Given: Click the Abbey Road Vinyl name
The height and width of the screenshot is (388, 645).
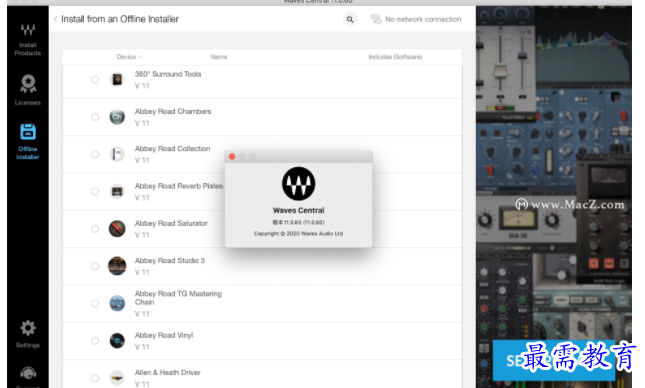Looking at the screenshot, I should [164, 335].
